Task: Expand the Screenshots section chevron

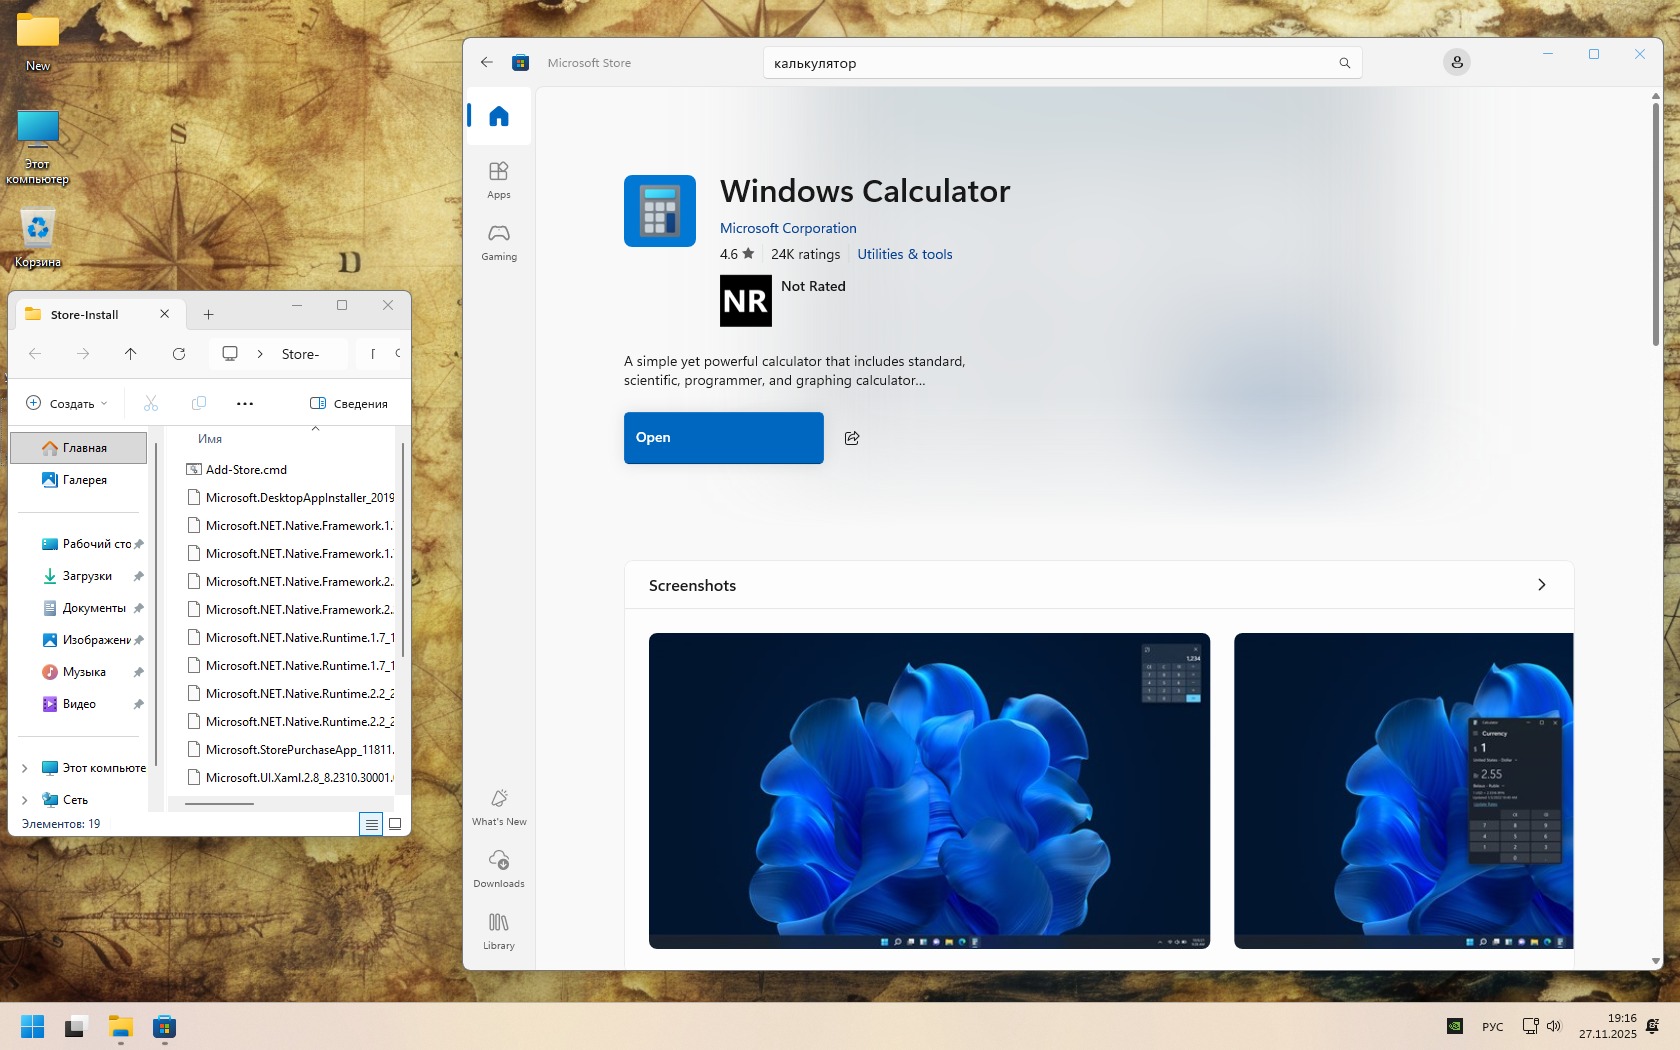Action: pos(1541,585)
